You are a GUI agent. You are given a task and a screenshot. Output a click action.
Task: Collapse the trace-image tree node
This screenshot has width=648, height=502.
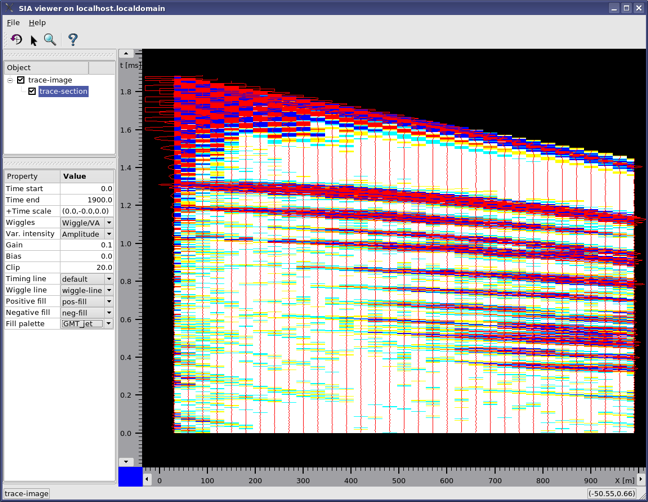10,80
